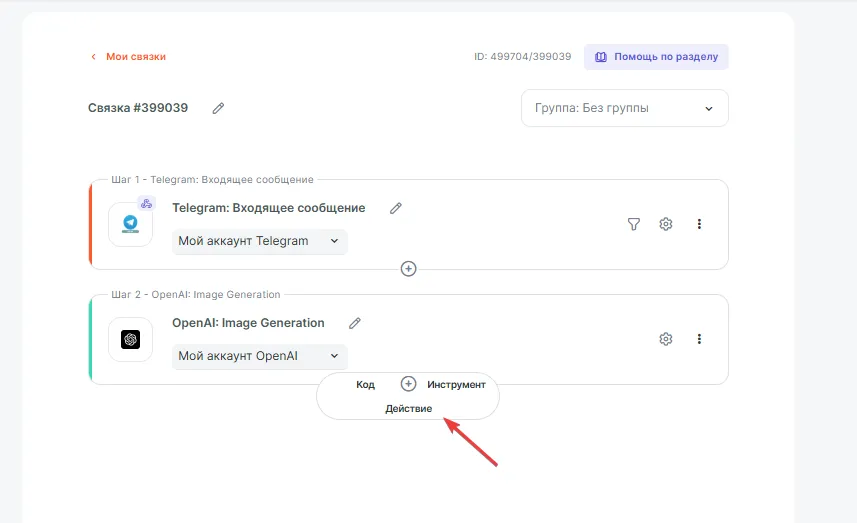This screenshot has height=523, width=857.
Task: Expand Мой аккаунт Telegram dropdown
Action: [x=259, y=241]
